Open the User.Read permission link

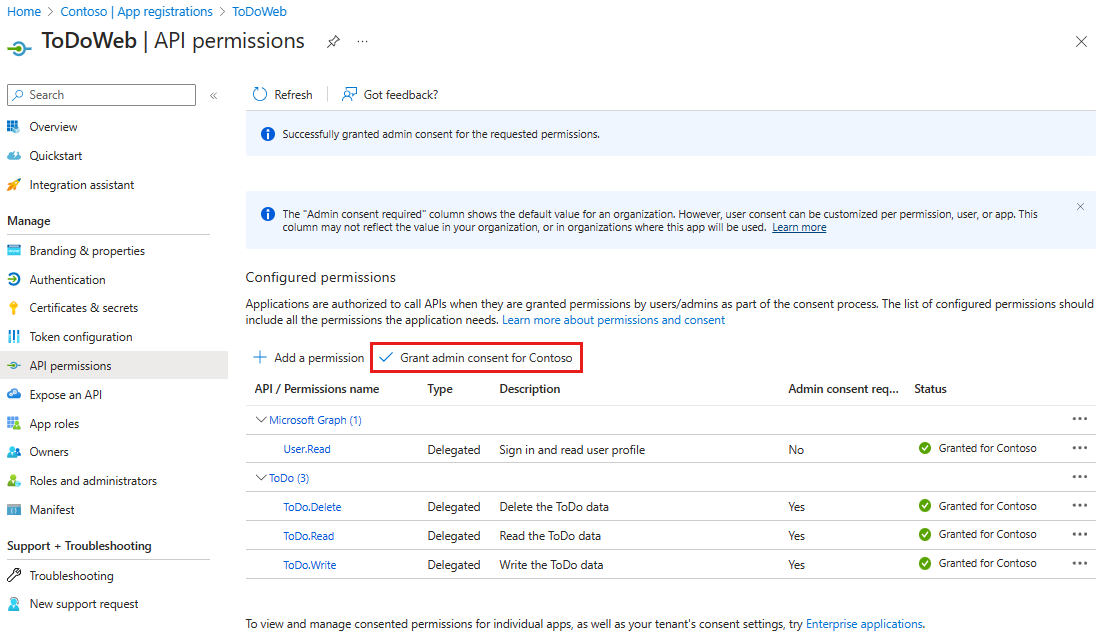[x=307, y=449]
